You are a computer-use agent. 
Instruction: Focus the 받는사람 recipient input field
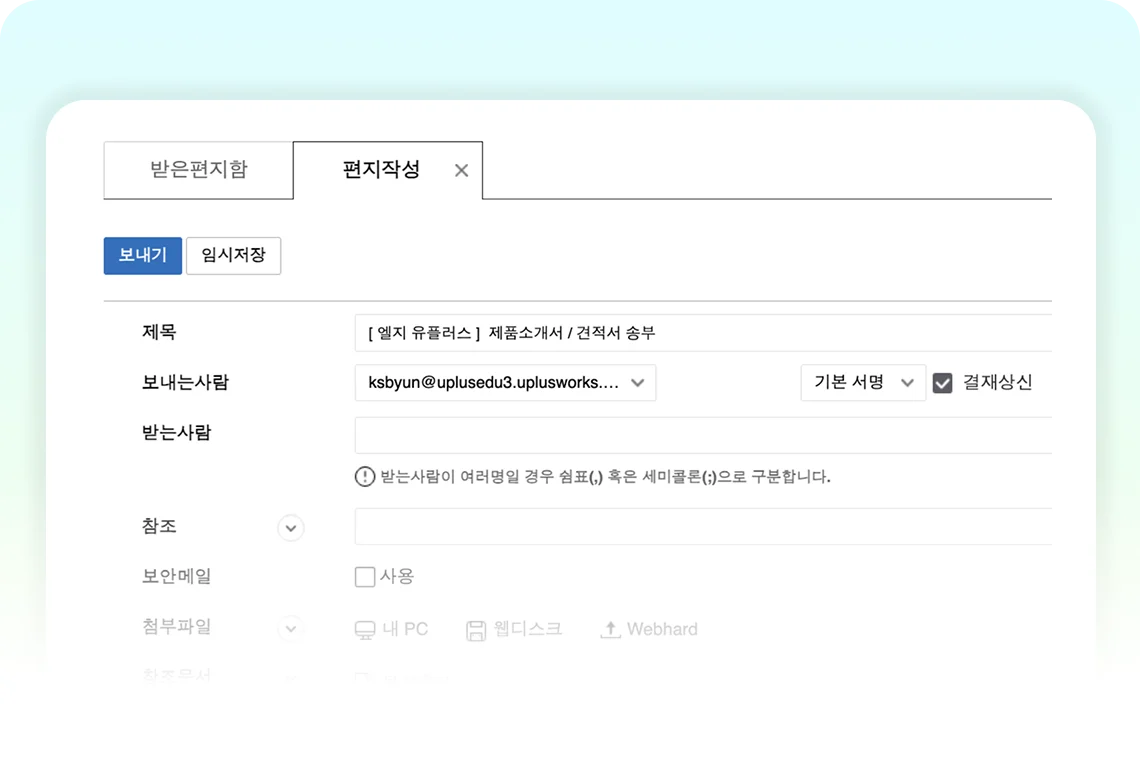[x=700, y=436]
